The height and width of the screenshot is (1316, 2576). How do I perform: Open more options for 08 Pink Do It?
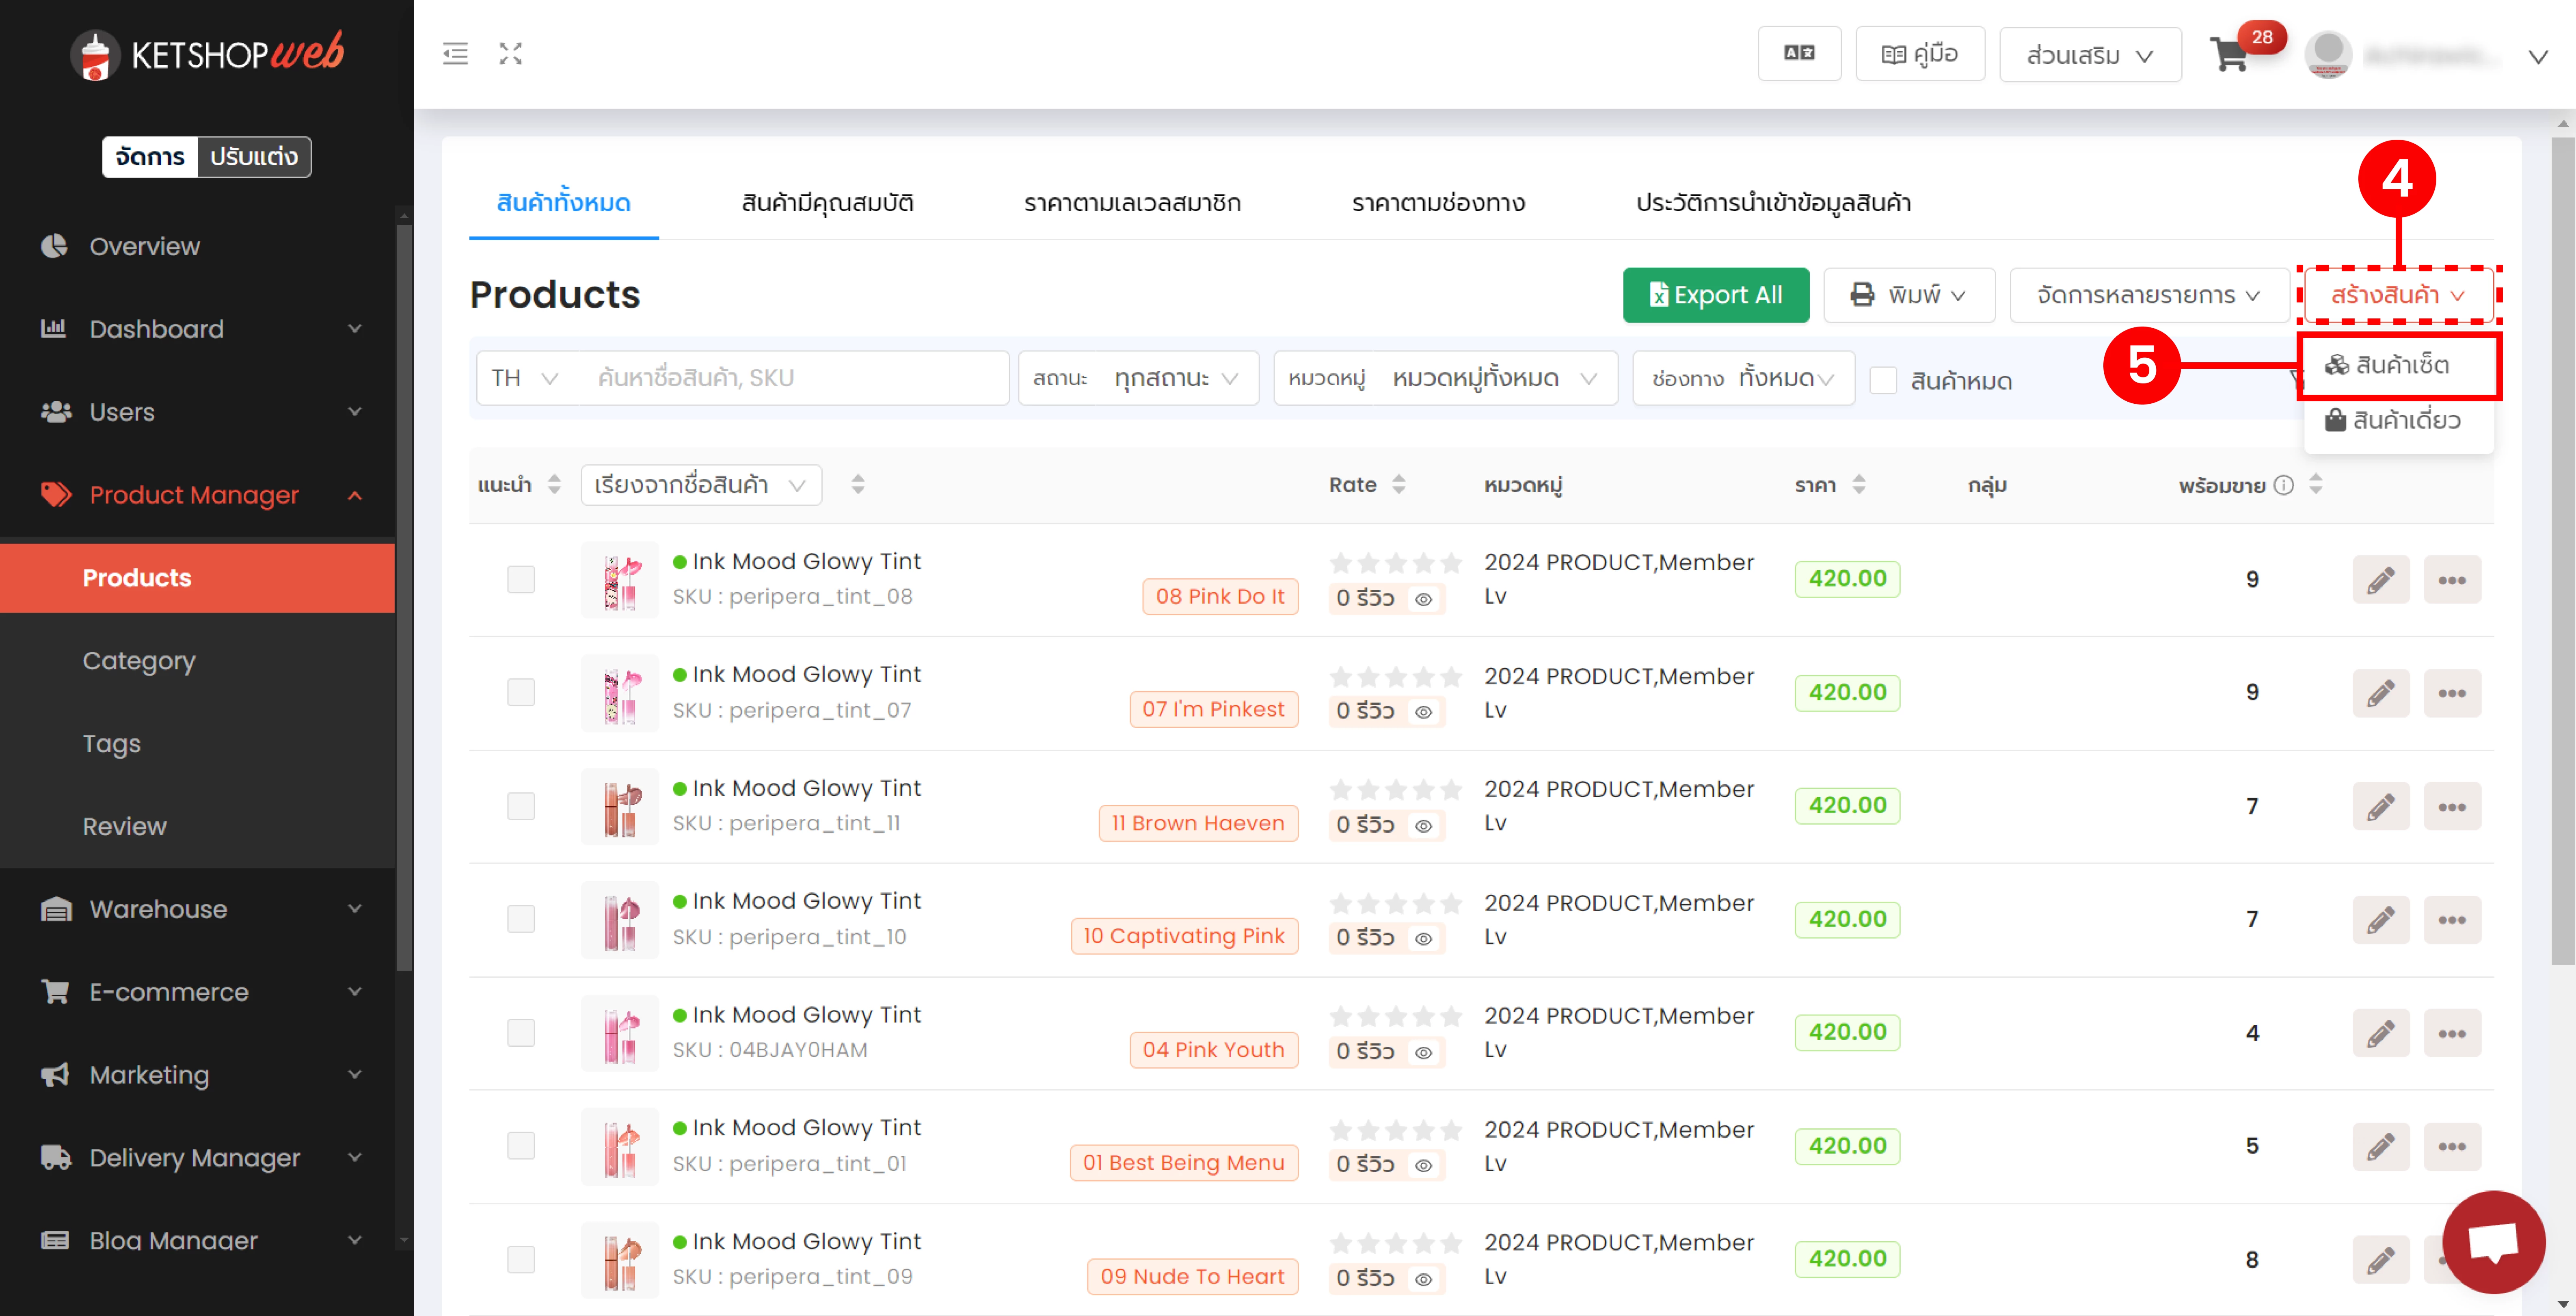(x=2452, y=579)
